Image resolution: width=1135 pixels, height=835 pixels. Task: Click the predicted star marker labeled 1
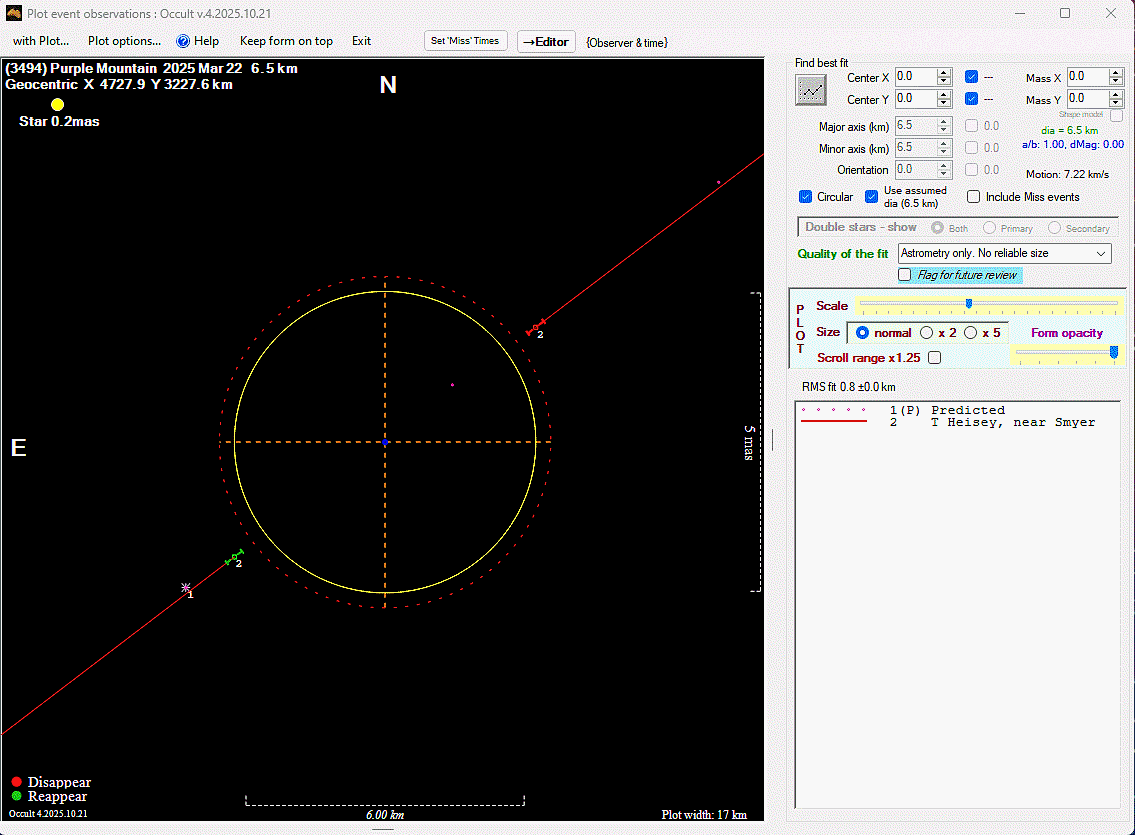(186, 588)
